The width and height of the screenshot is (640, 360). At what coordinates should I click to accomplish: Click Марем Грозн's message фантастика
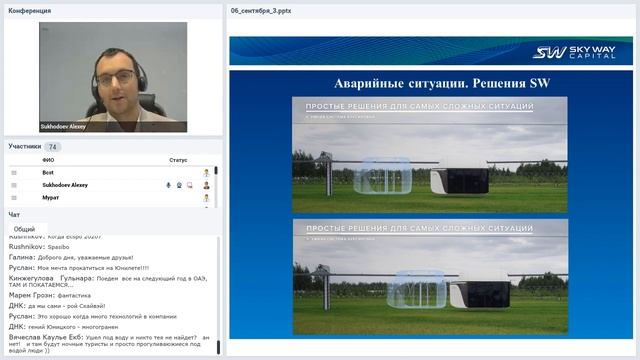pyautogui.click(x=50, y=295)
